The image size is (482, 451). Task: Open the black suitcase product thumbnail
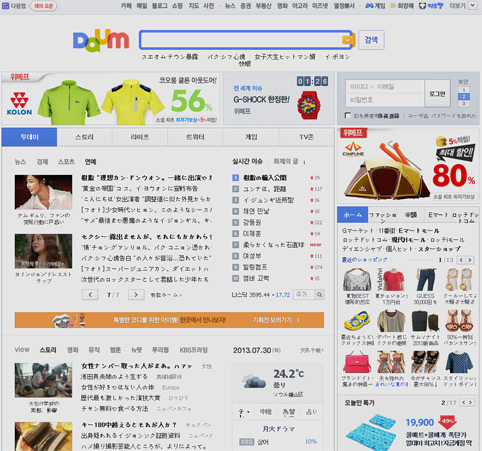click(x=425, y=321)
